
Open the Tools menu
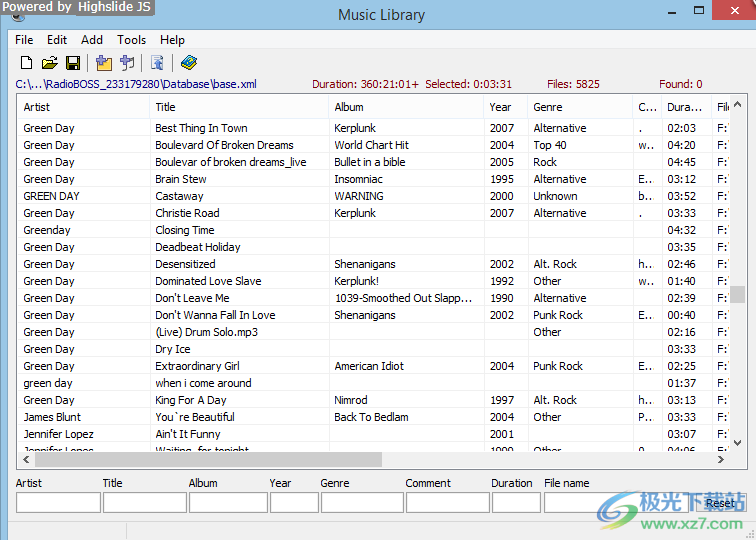pos(132,40)
